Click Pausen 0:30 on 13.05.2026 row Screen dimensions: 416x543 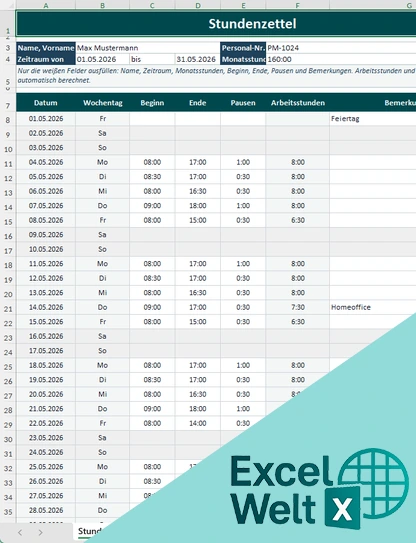(x=243, y=293)
